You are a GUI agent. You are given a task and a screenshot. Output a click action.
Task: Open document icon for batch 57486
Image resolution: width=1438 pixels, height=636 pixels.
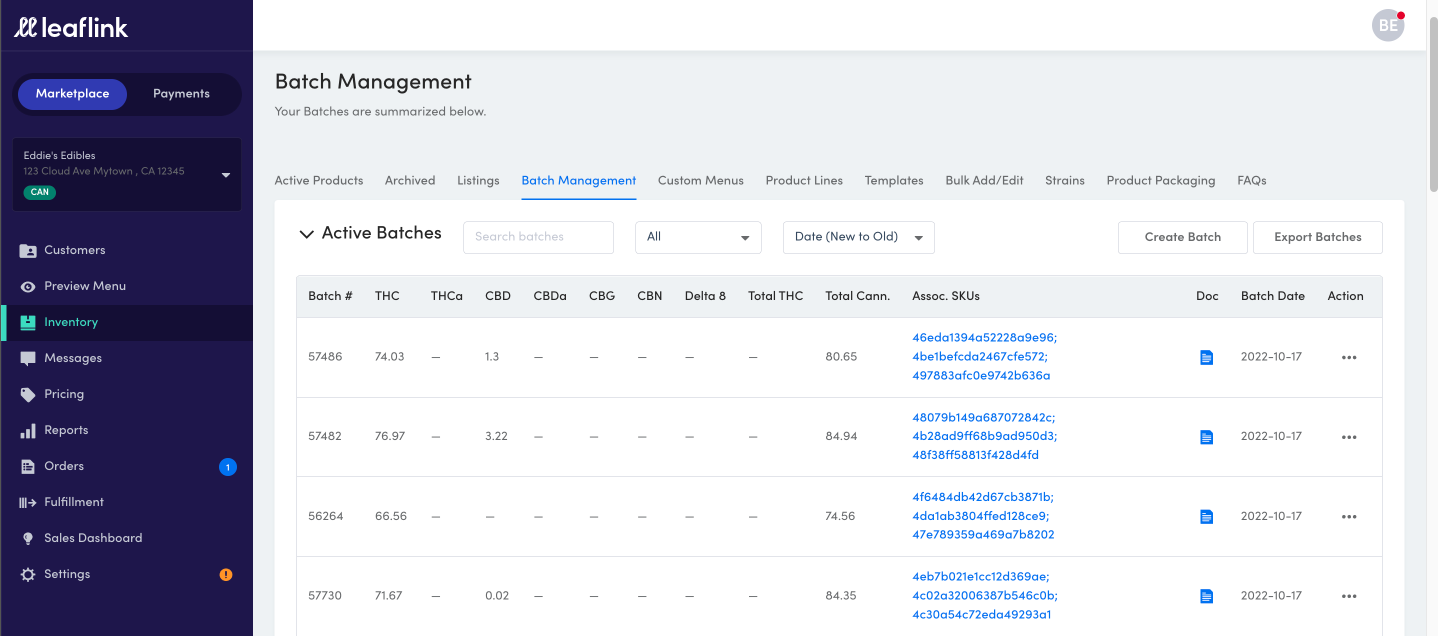coord(1207,357)
